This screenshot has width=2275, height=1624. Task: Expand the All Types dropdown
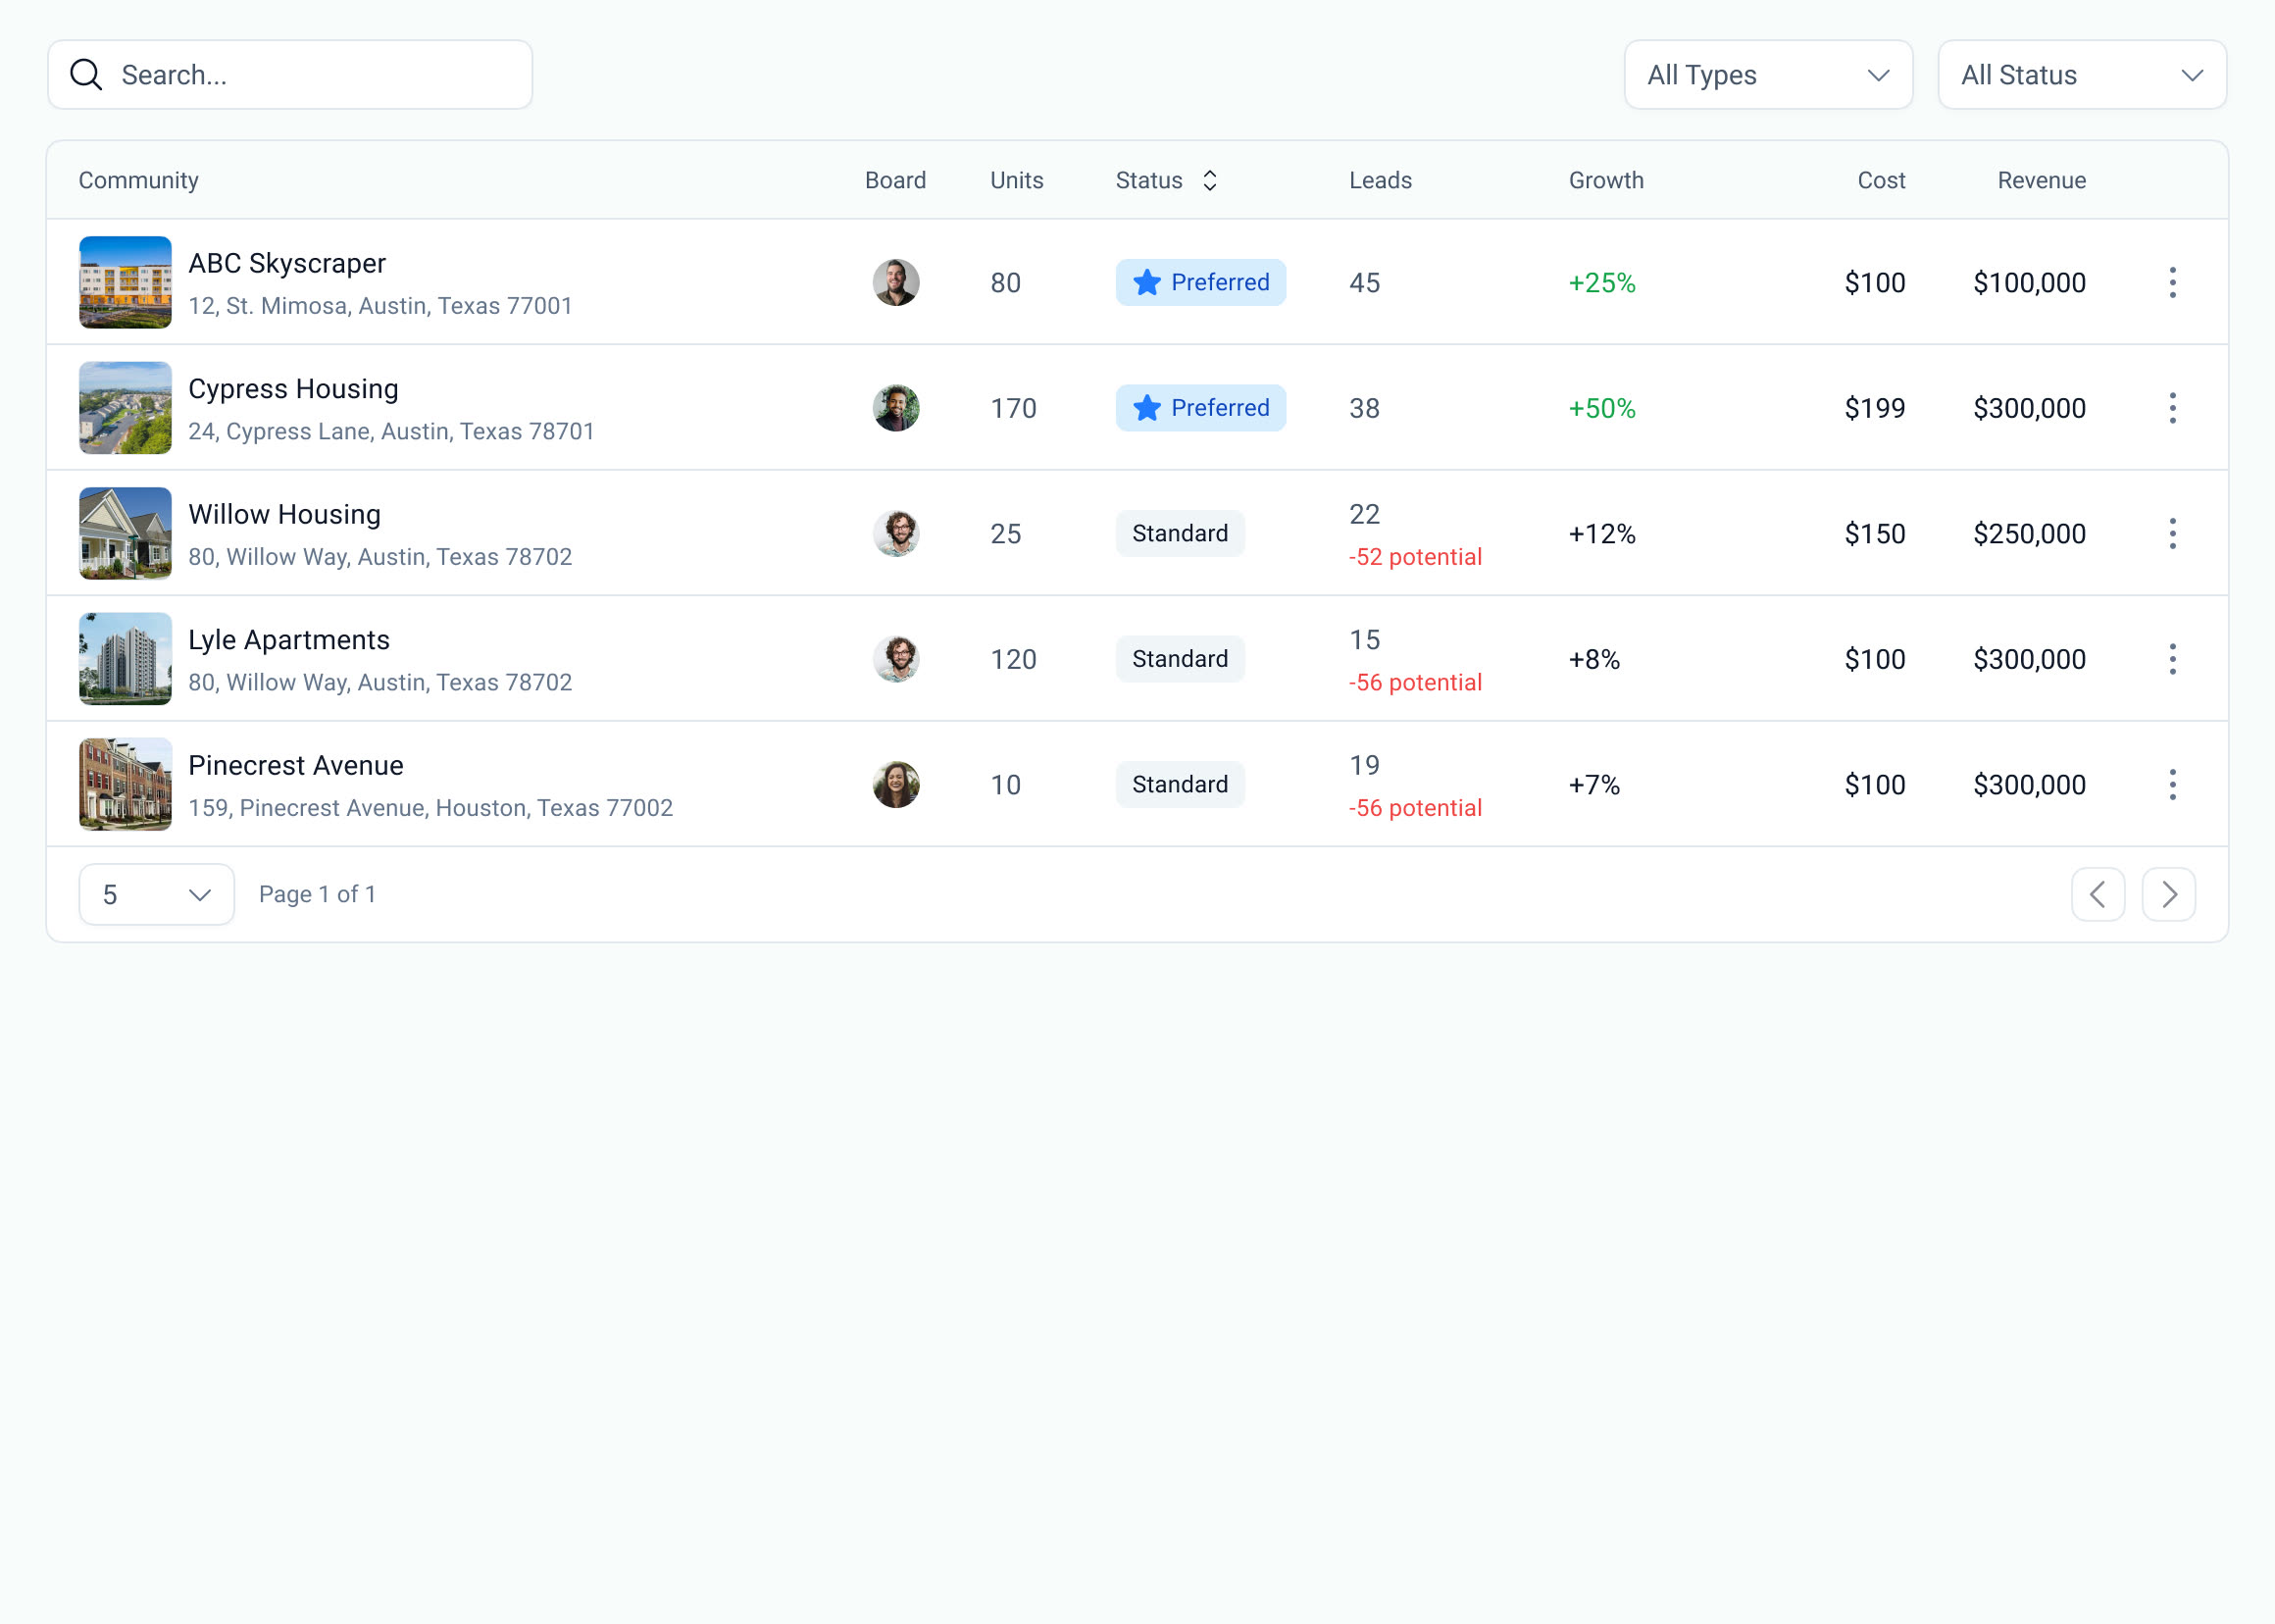1768,75
